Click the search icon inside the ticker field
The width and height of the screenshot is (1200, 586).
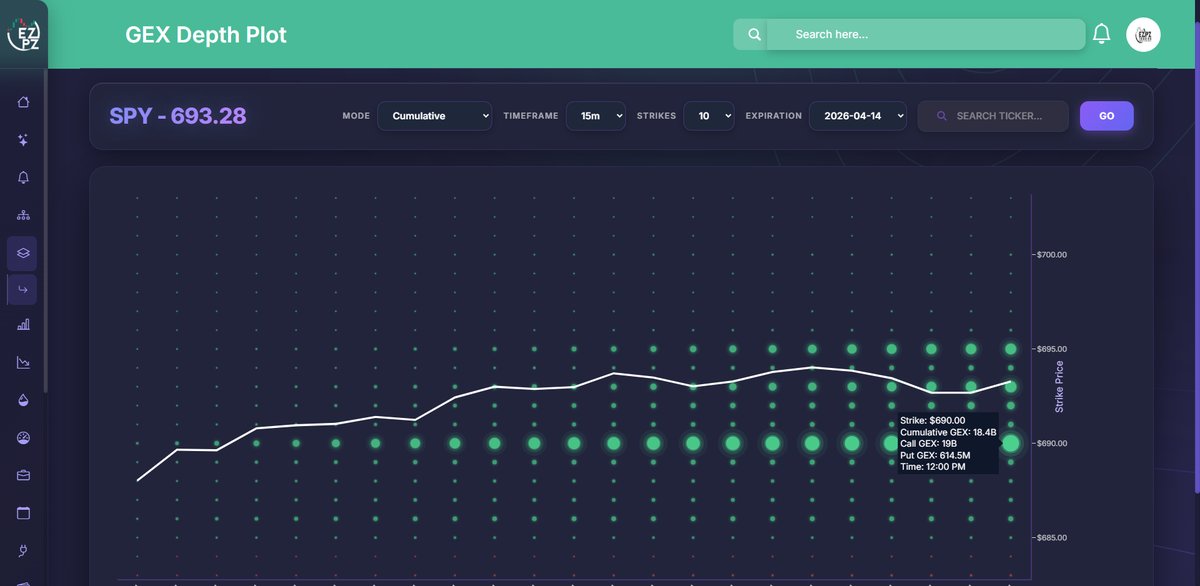tap(941, 116)
